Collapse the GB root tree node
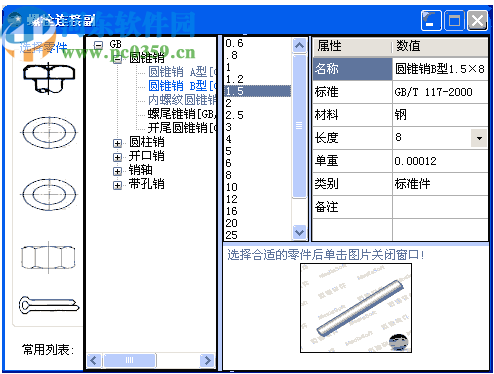The width and height of the screenshot is (494, 374). coord(98,44)
